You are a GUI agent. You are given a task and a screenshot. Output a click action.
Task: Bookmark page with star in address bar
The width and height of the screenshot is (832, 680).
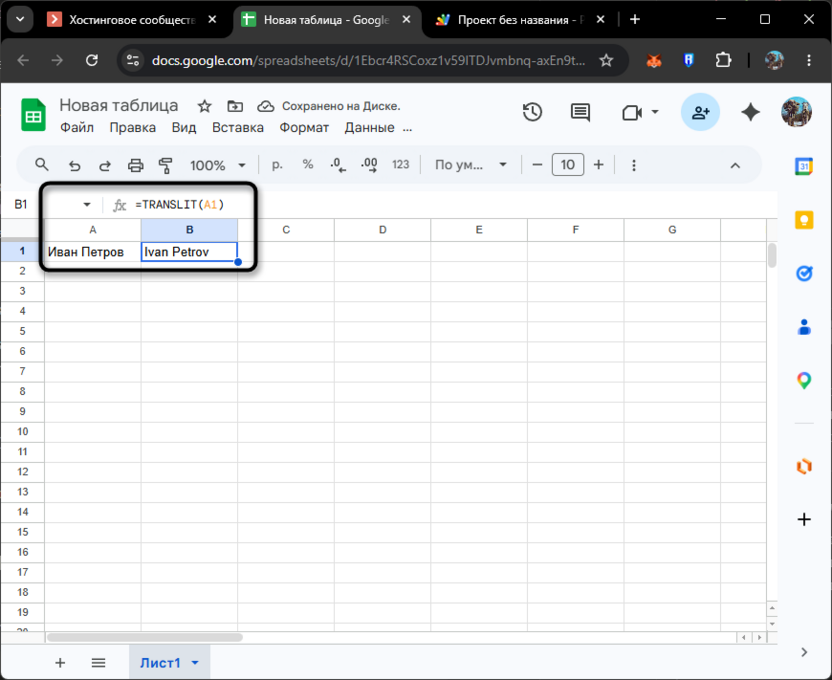click(606, 60)
